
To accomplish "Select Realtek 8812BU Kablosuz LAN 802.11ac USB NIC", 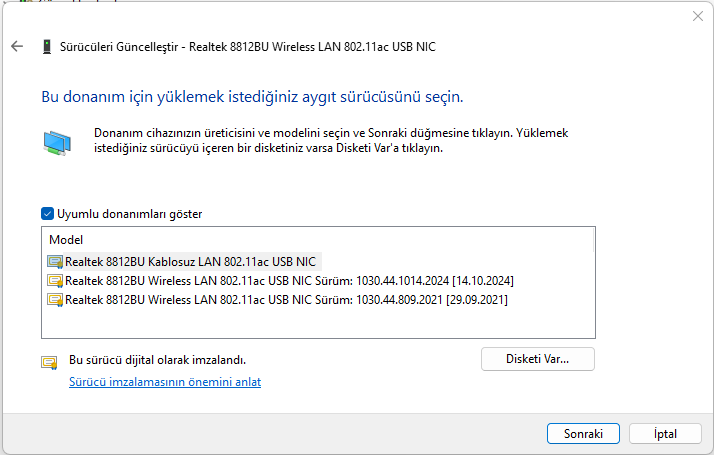I will [190, 262].
